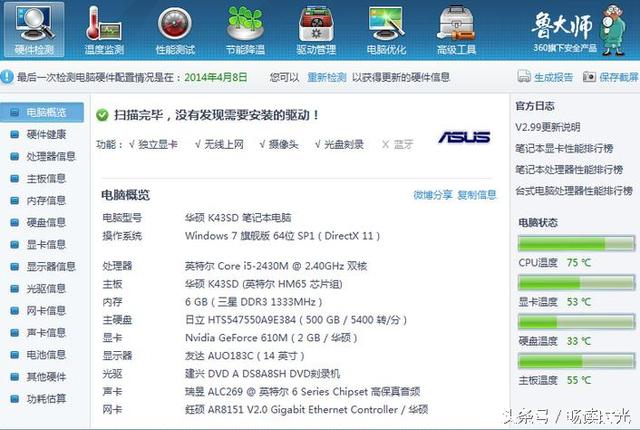Launch the 性能测试 performance test icon

175,28
